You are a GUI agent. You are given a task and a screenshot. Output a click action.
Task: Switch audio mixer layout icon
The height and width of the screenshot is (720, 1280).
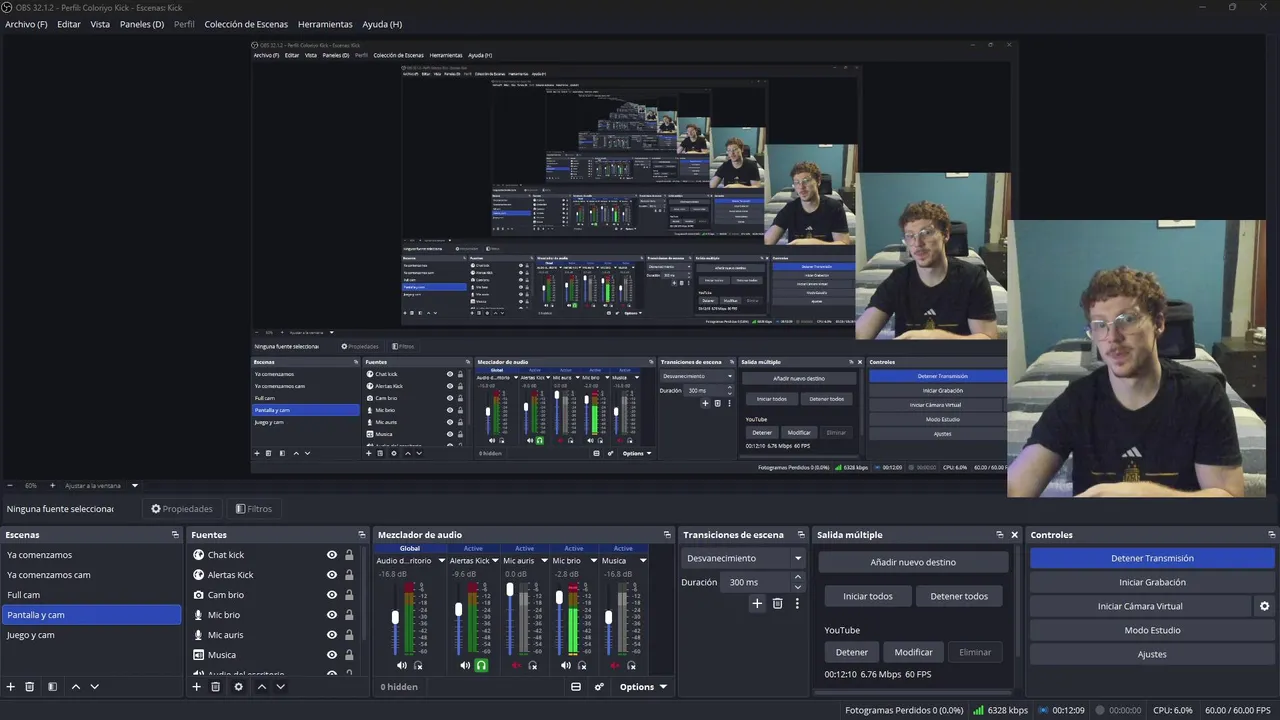click(576, 687)
